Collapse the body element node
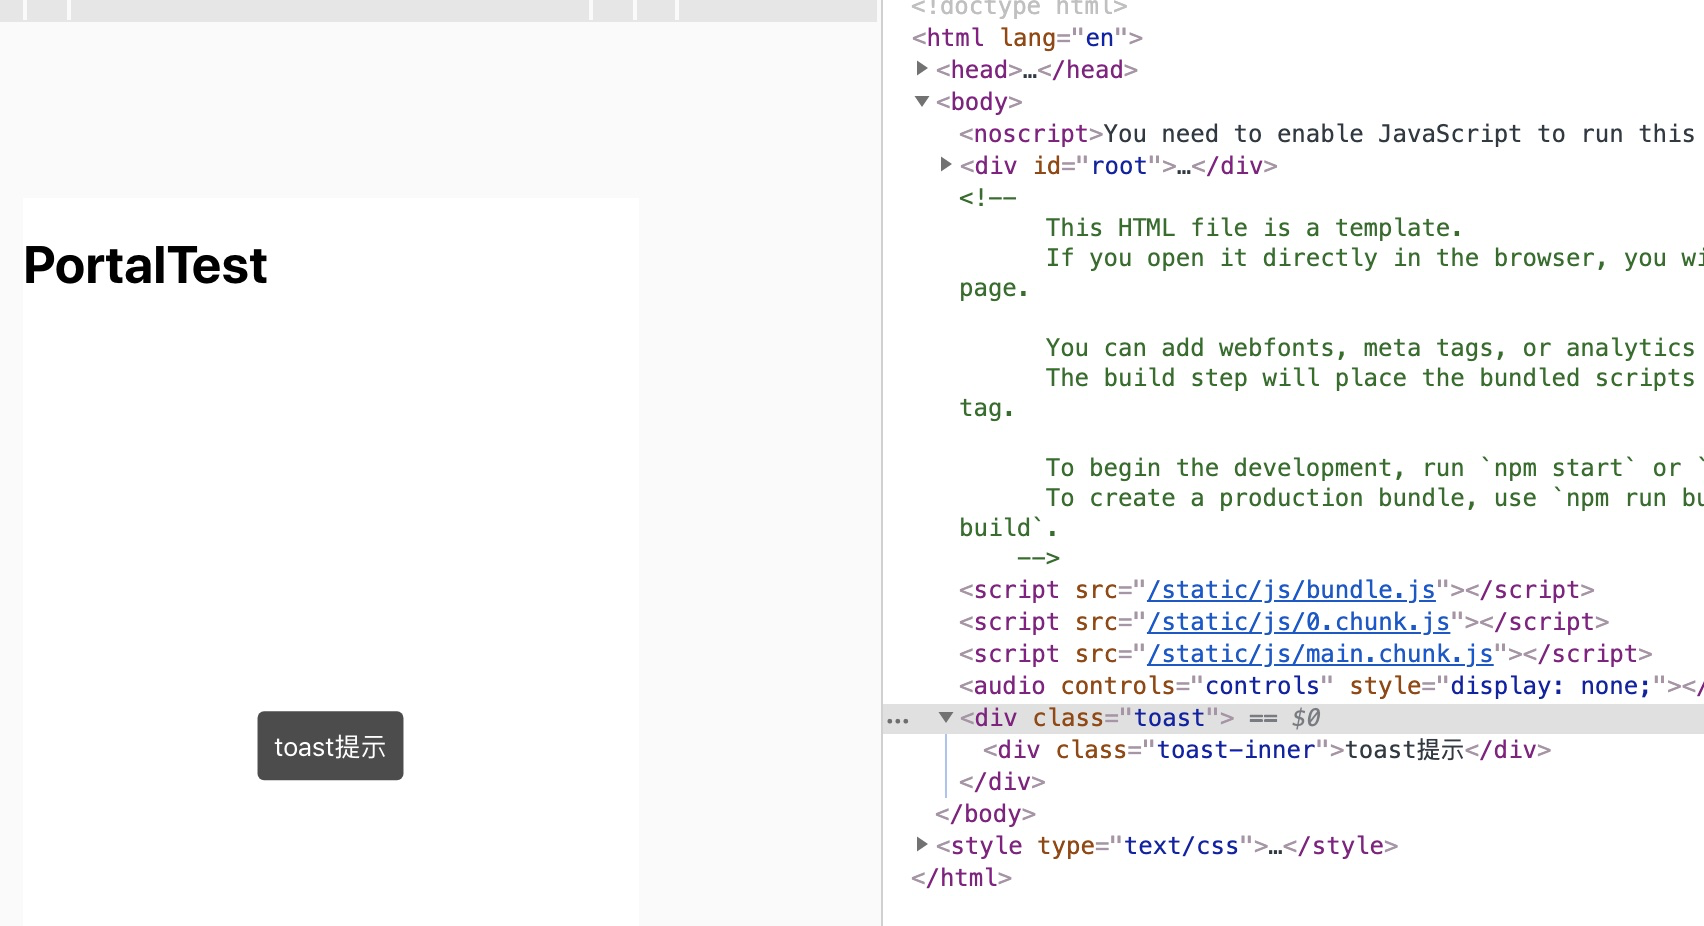This screenshot has height=926, width=1704. point(922,101)
